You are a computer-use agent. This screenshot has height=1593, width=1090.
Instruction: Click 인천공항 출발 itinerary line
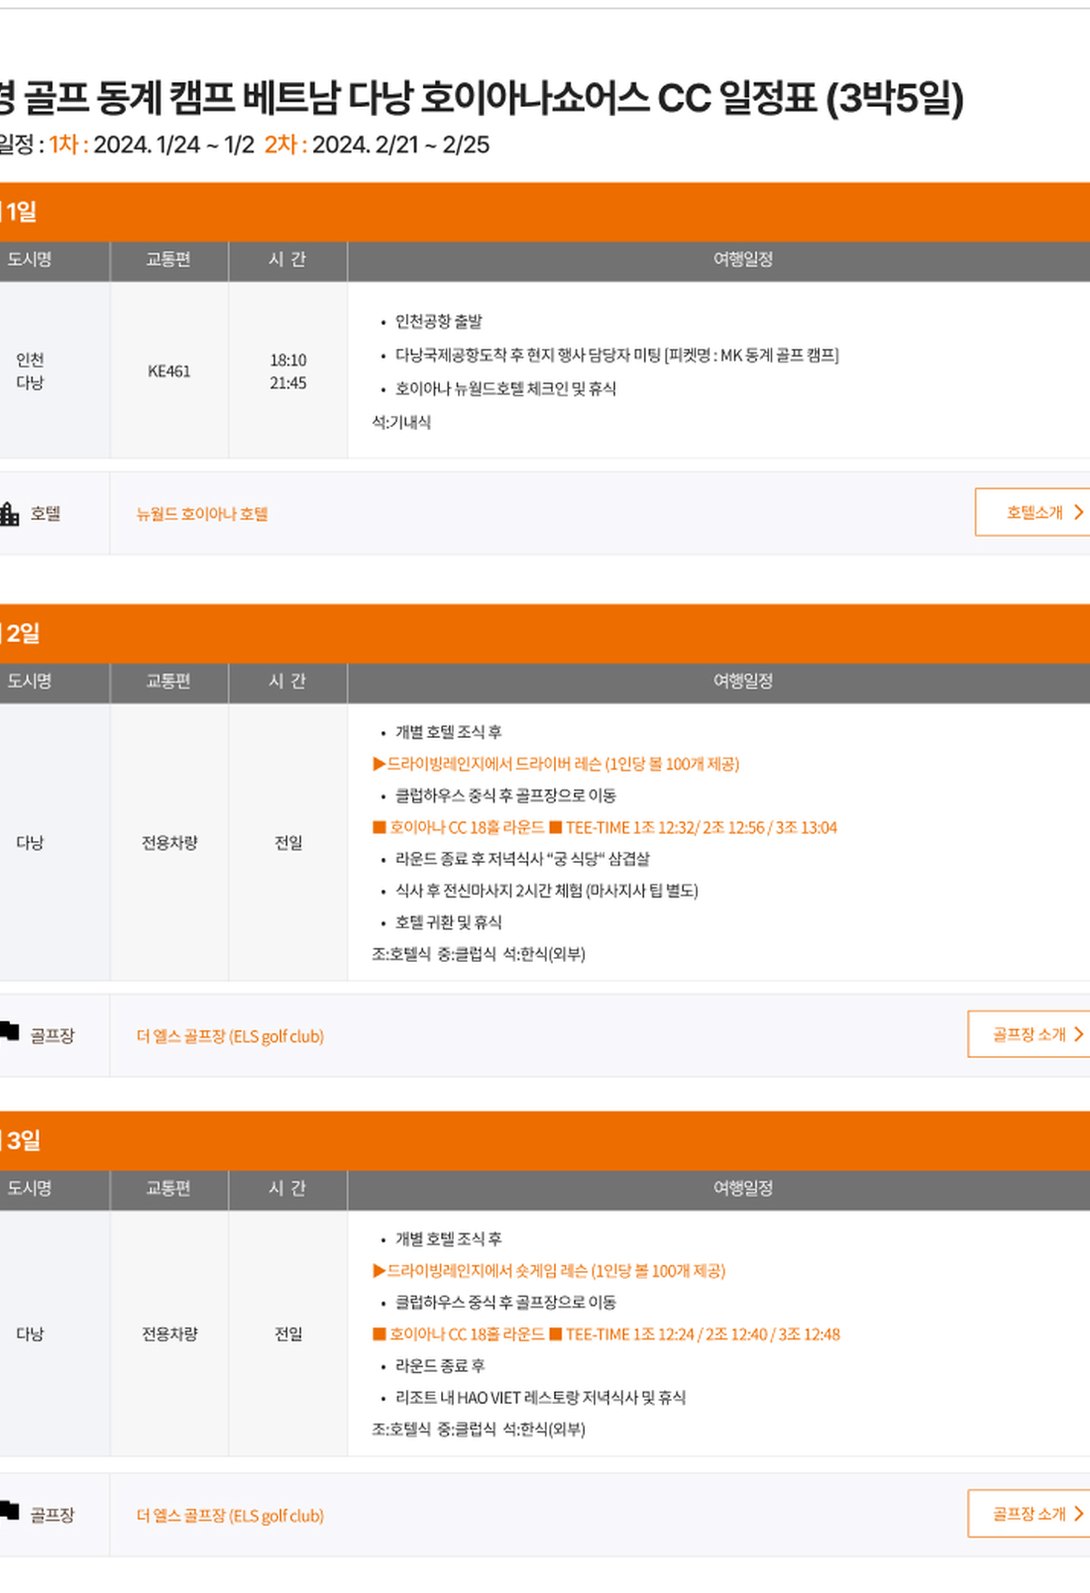click(x=438, y=321)
